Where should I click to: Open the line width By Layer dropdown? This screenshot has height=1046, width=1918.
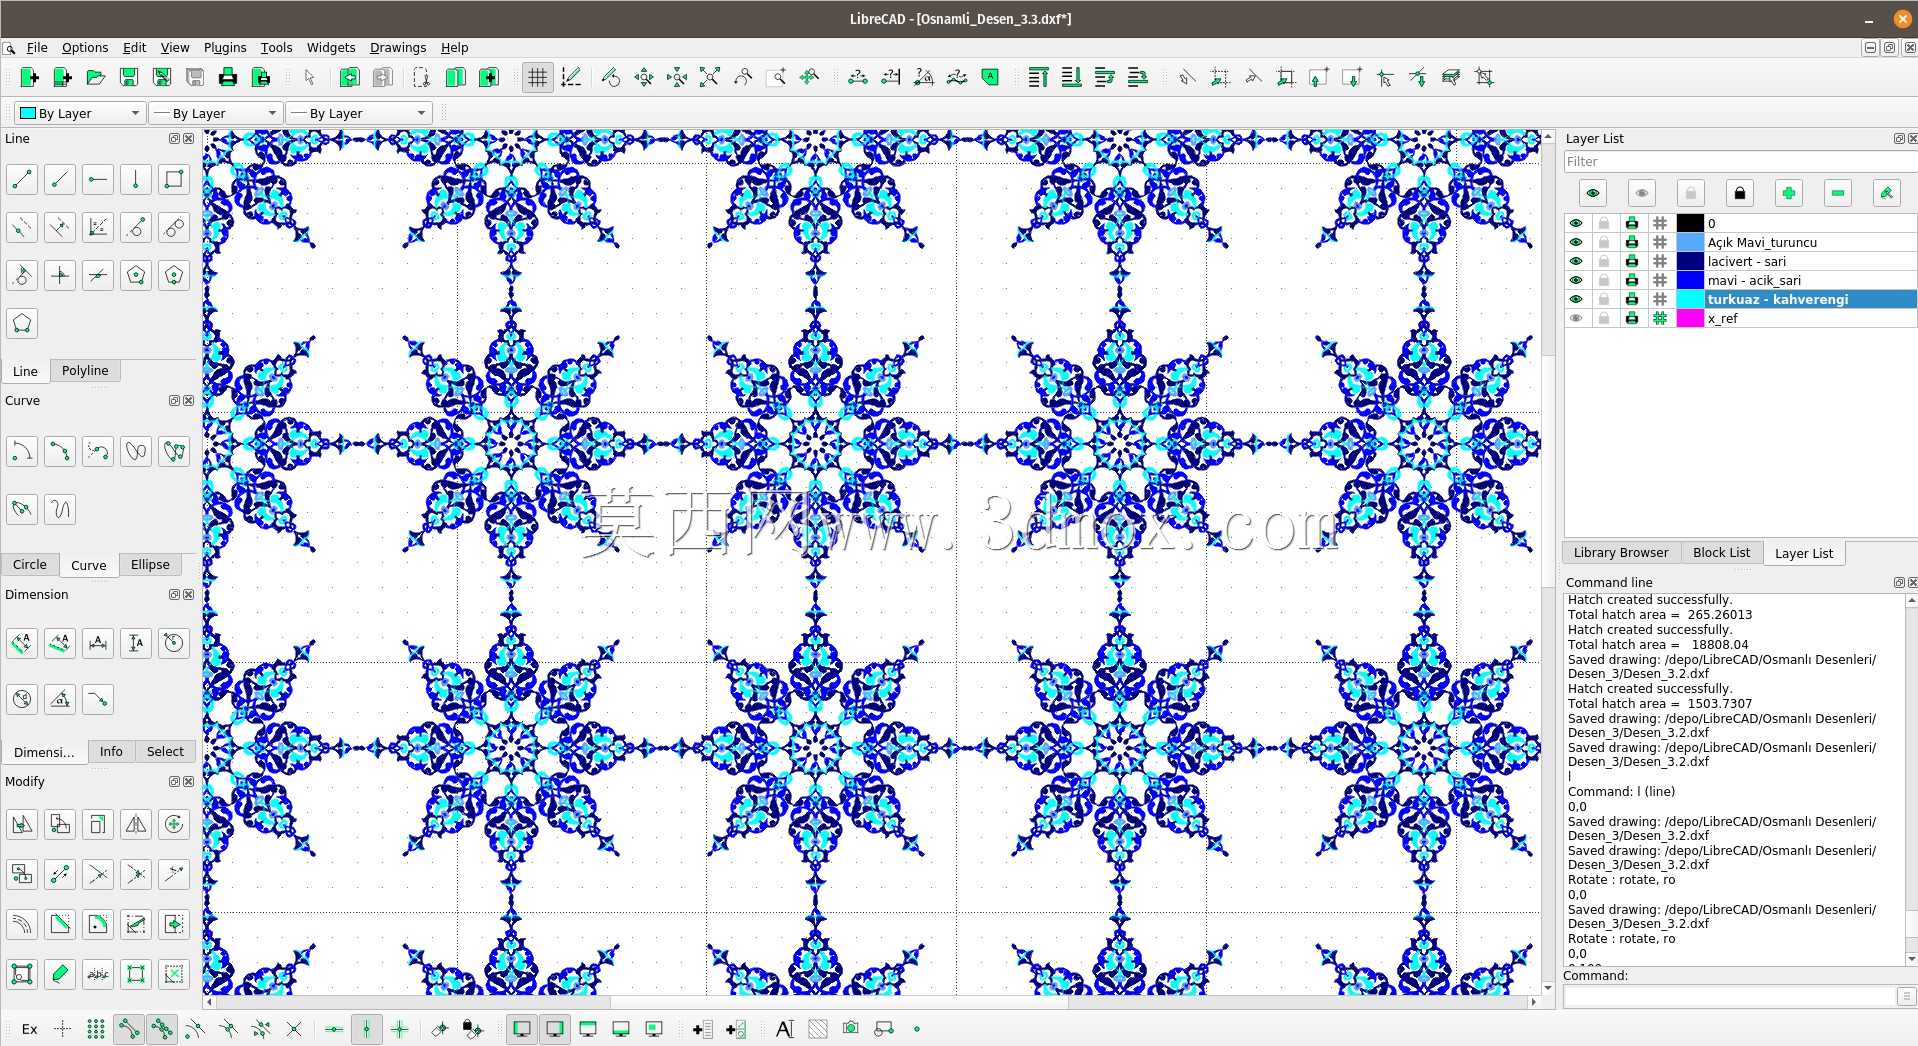coord(215,113)
